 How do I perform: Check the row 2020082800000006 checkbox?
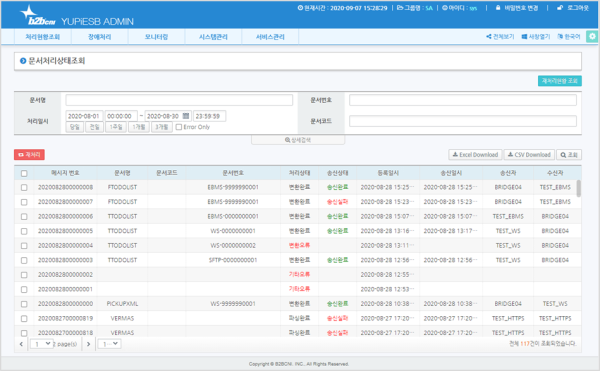(x=24, y=216)
